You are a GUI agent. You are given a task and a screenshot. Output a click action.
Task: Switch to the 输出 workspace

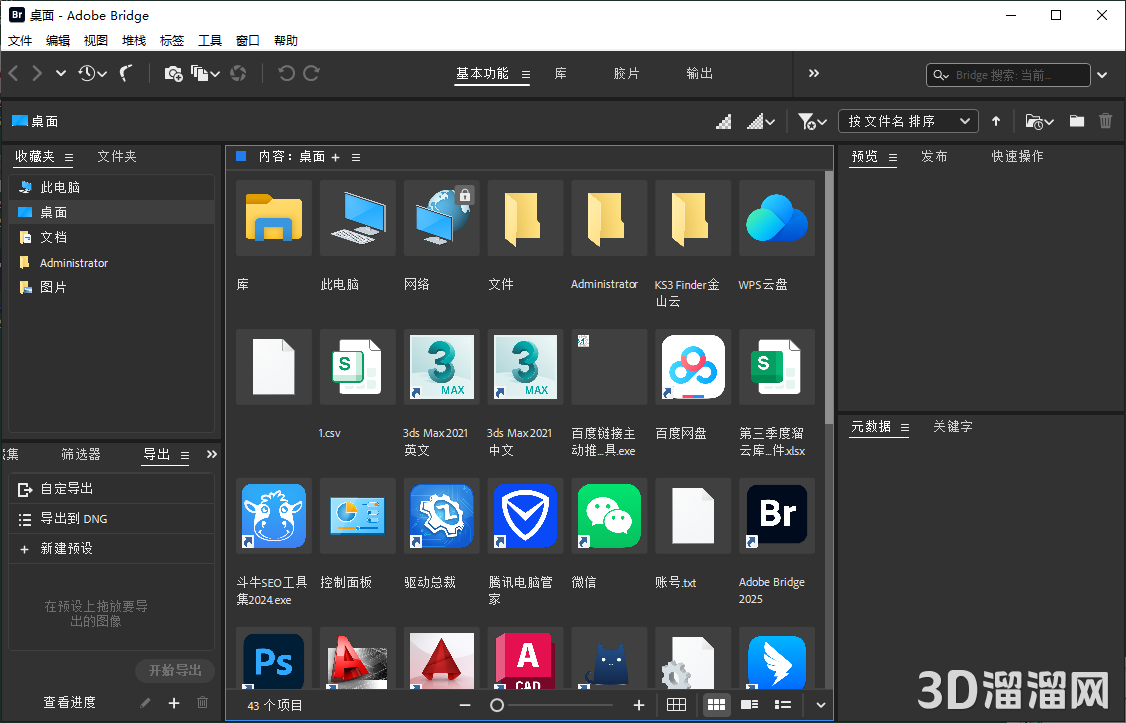[x=699, y=73]
